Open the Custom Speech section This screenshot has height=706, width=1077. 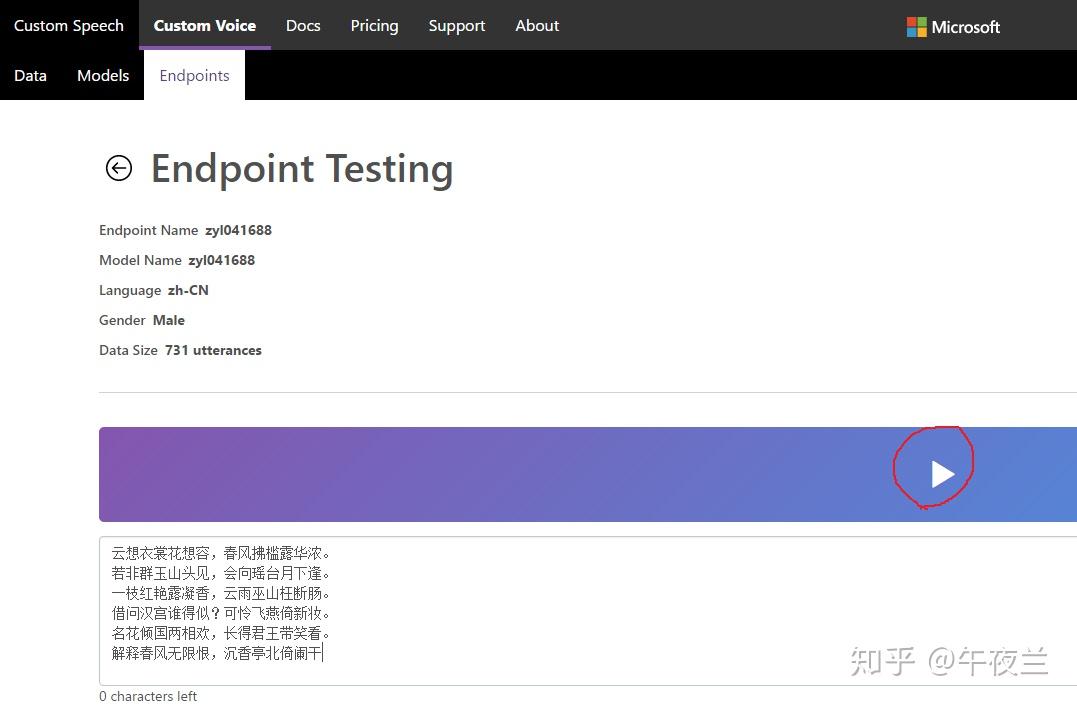[x=69, y=25]
